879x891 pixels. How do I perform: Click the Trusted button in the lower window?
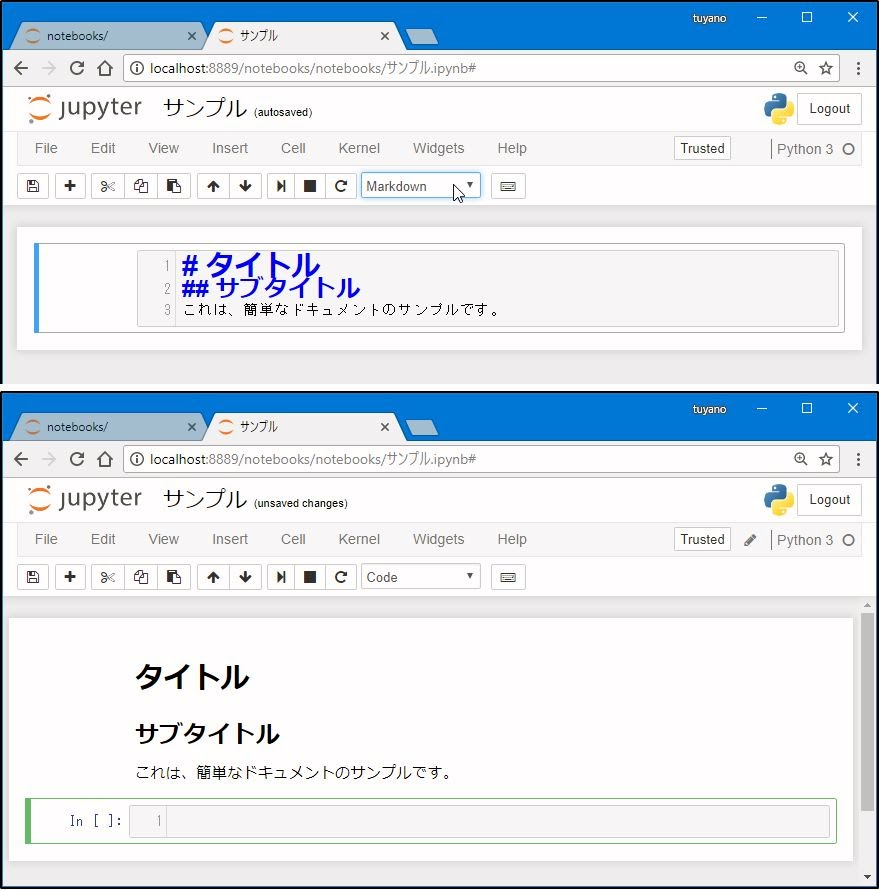click(702, 539)
